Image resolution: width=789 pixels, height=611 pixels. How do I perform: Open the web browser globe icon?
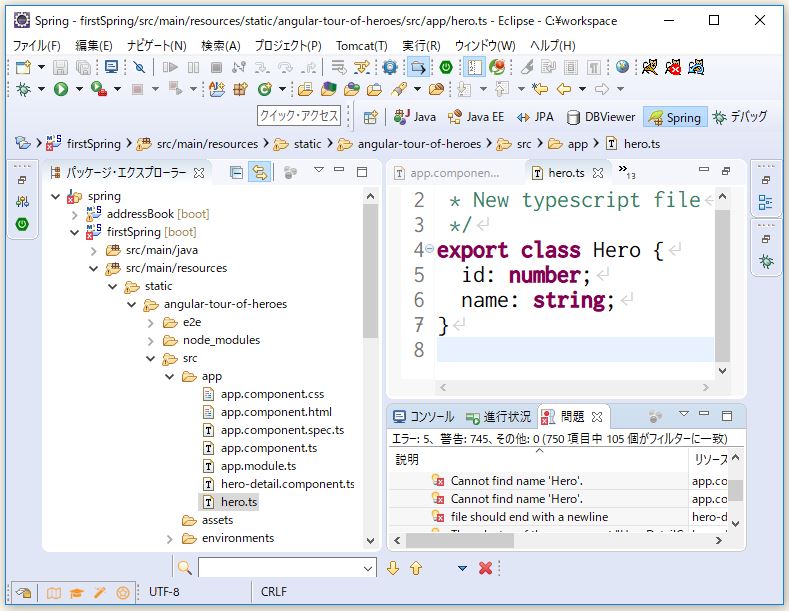[x=622, y=67]
